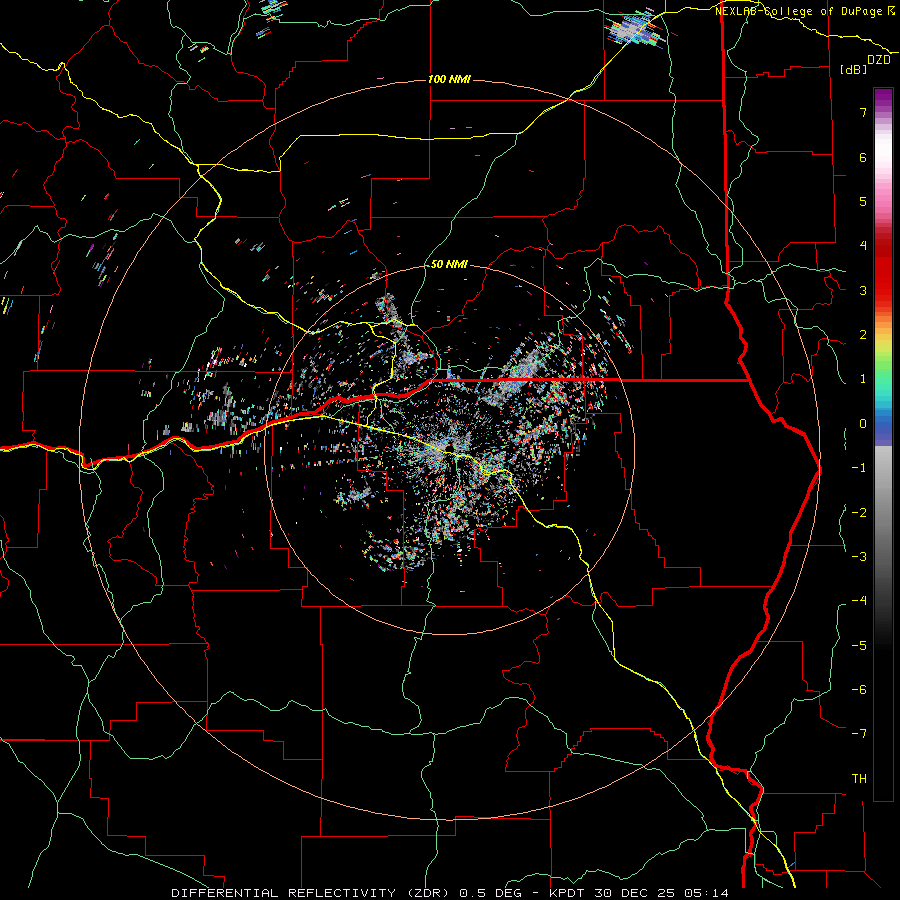Click the 6 dB value on color scale
Image resolution: width=900 pixels, height=900 pixels.
click(863, 157)
